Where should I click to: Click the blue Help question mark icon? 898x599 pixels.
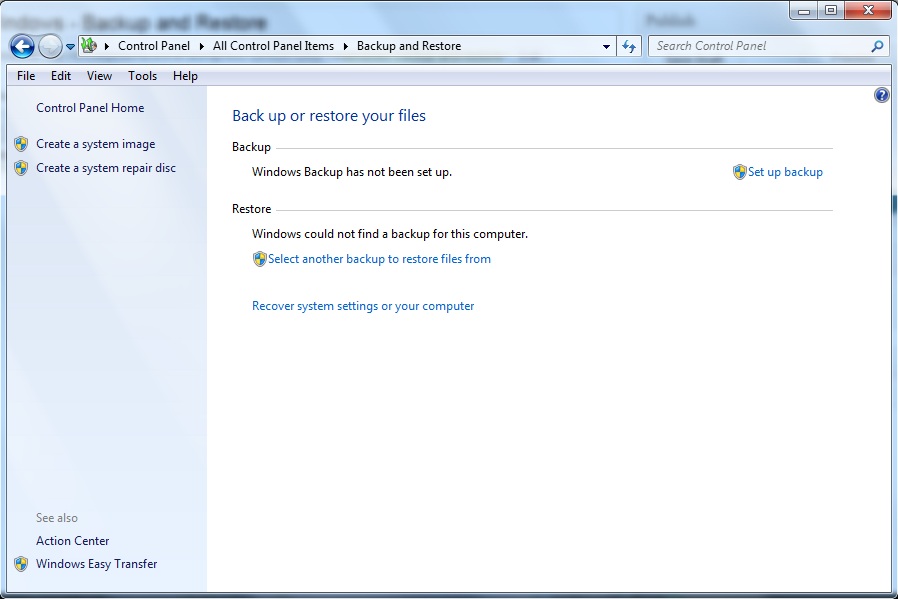point(882,95)
